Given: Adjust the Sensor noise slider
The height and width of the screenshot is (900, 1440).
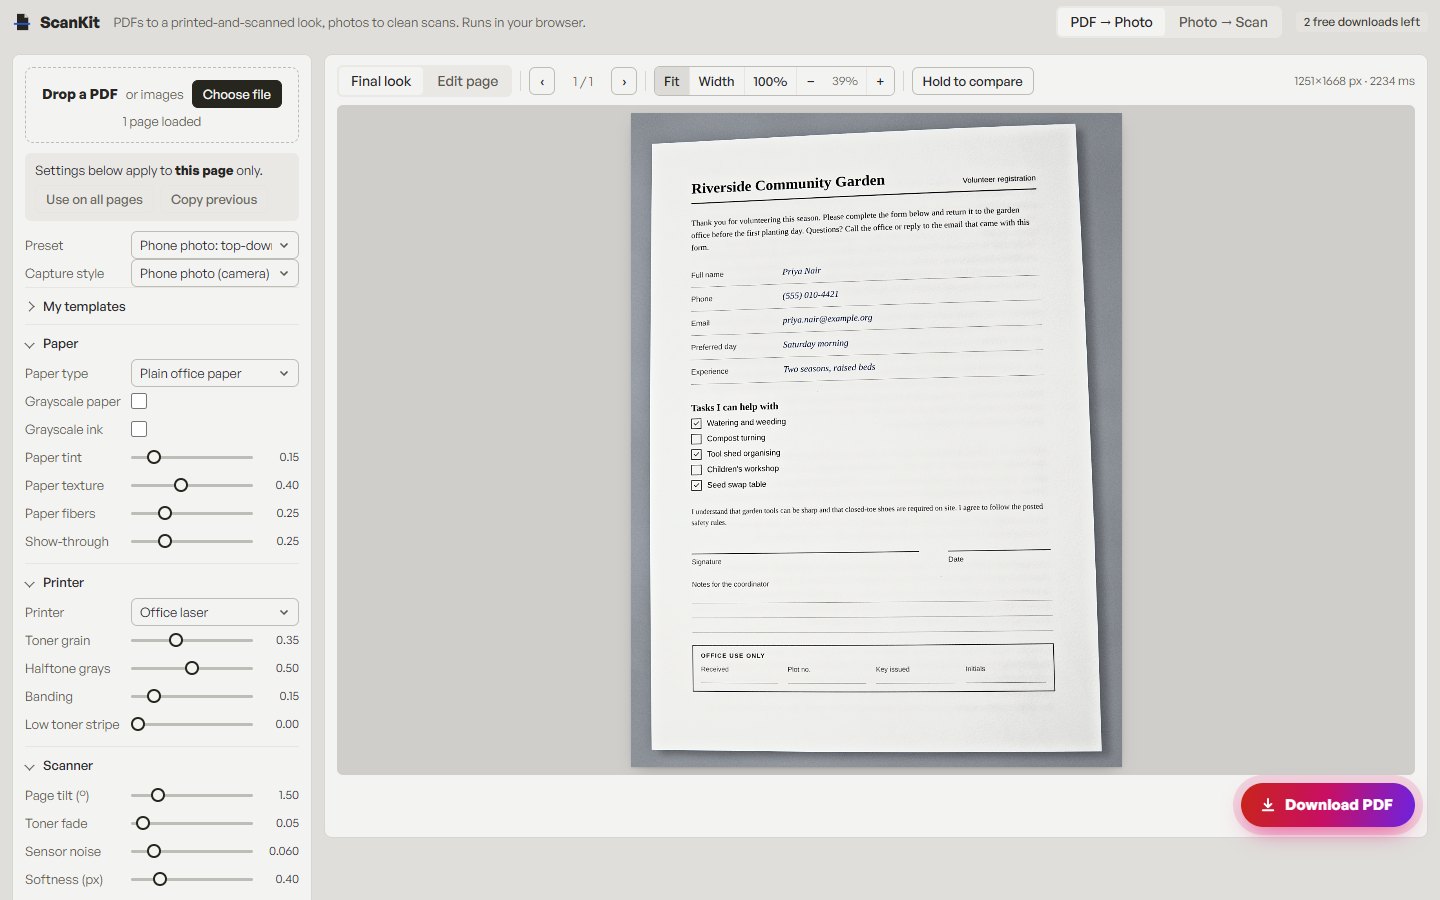Looking at the screenshot, I should (x=192, y=851).
